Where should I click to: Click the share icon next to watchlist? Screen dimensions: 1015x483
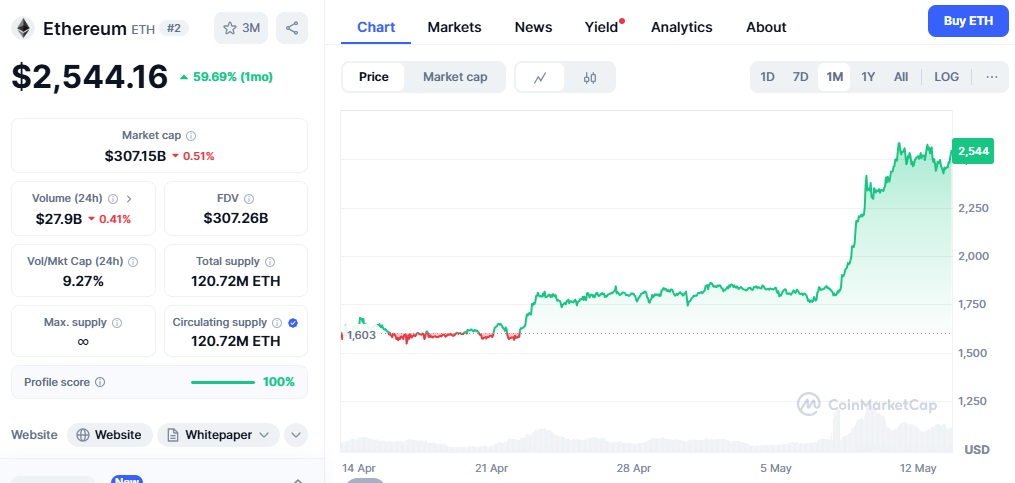(291, 28)
